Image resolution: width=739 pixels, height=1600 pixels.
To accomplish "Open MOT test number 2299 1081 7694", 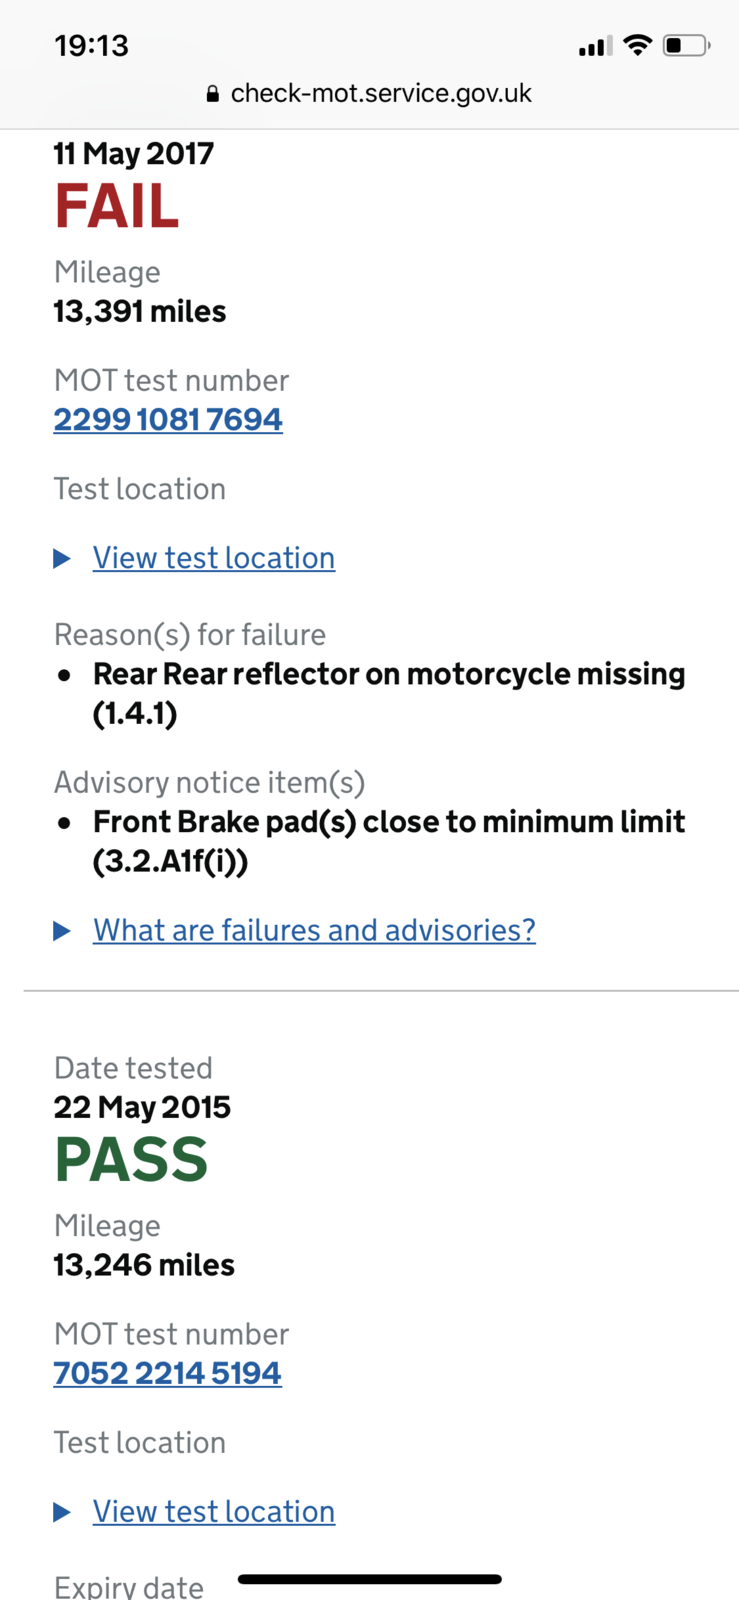I will 168,419.
